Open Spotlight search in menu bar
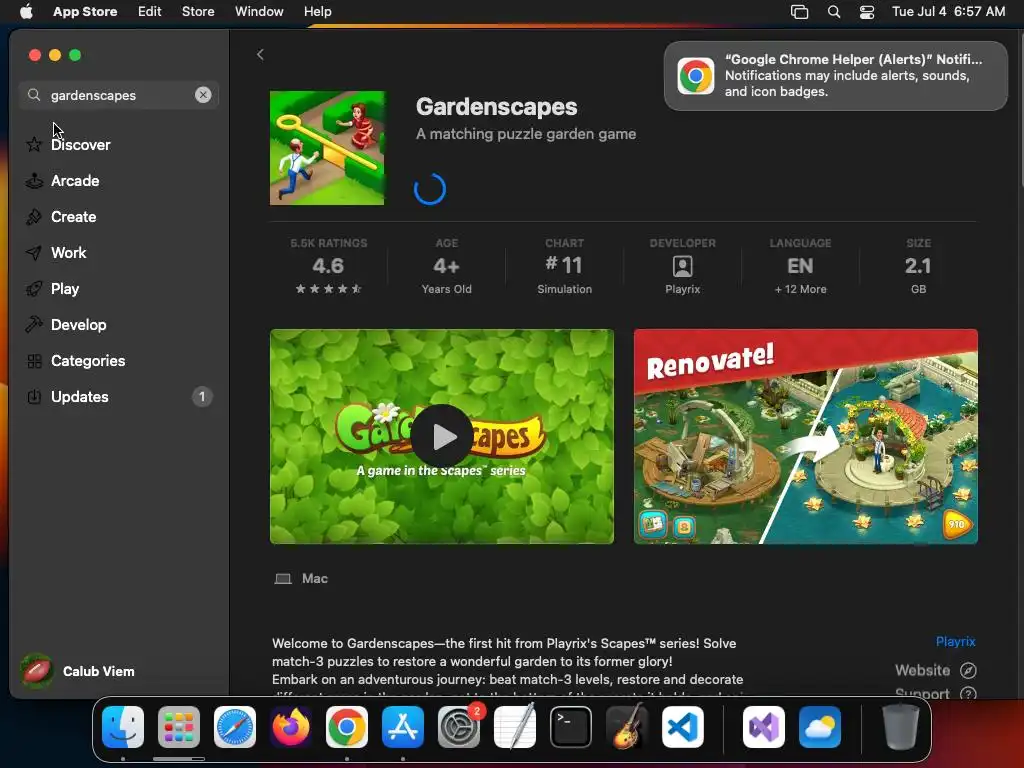1024x768 pixels. click(834, 11)
